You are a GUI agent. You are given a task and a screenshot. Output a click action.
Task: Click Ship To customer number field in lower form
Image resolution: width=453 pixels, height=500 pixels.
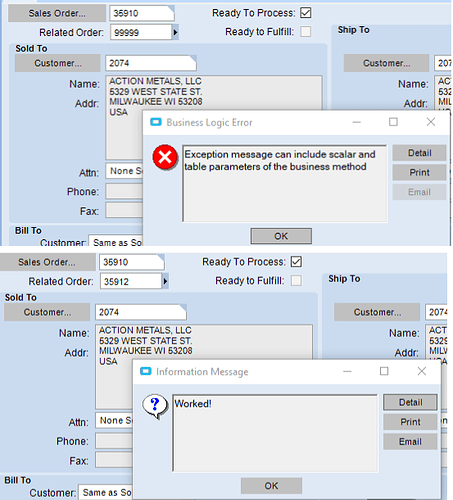[436, 312]
